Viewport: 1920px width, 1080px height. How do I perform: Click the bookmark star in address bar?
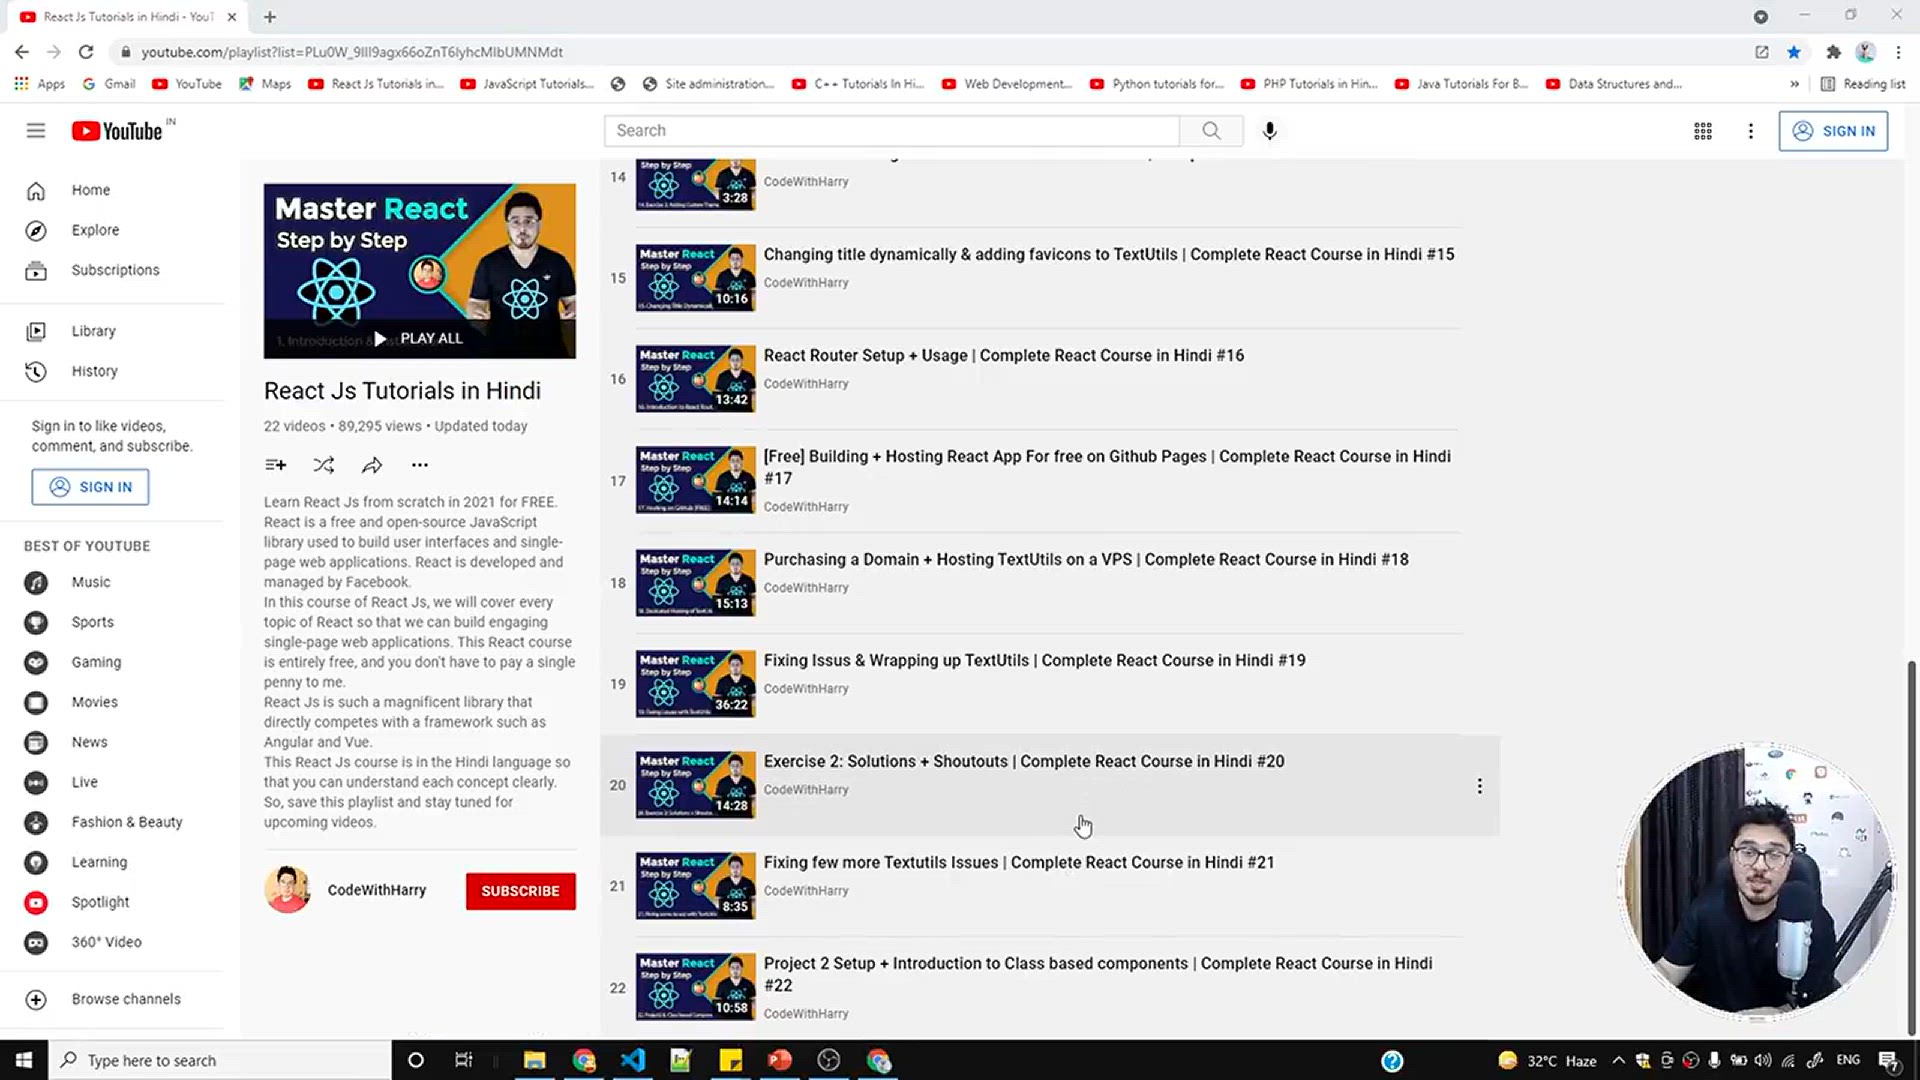pyautogui.click(x=1794, y=52)
